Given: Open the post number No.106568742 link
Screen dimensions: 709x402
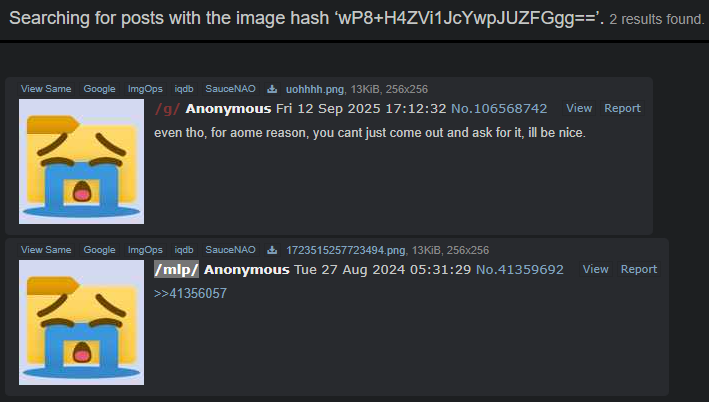Looking at the screenshot, I should (x=499, y=109).
